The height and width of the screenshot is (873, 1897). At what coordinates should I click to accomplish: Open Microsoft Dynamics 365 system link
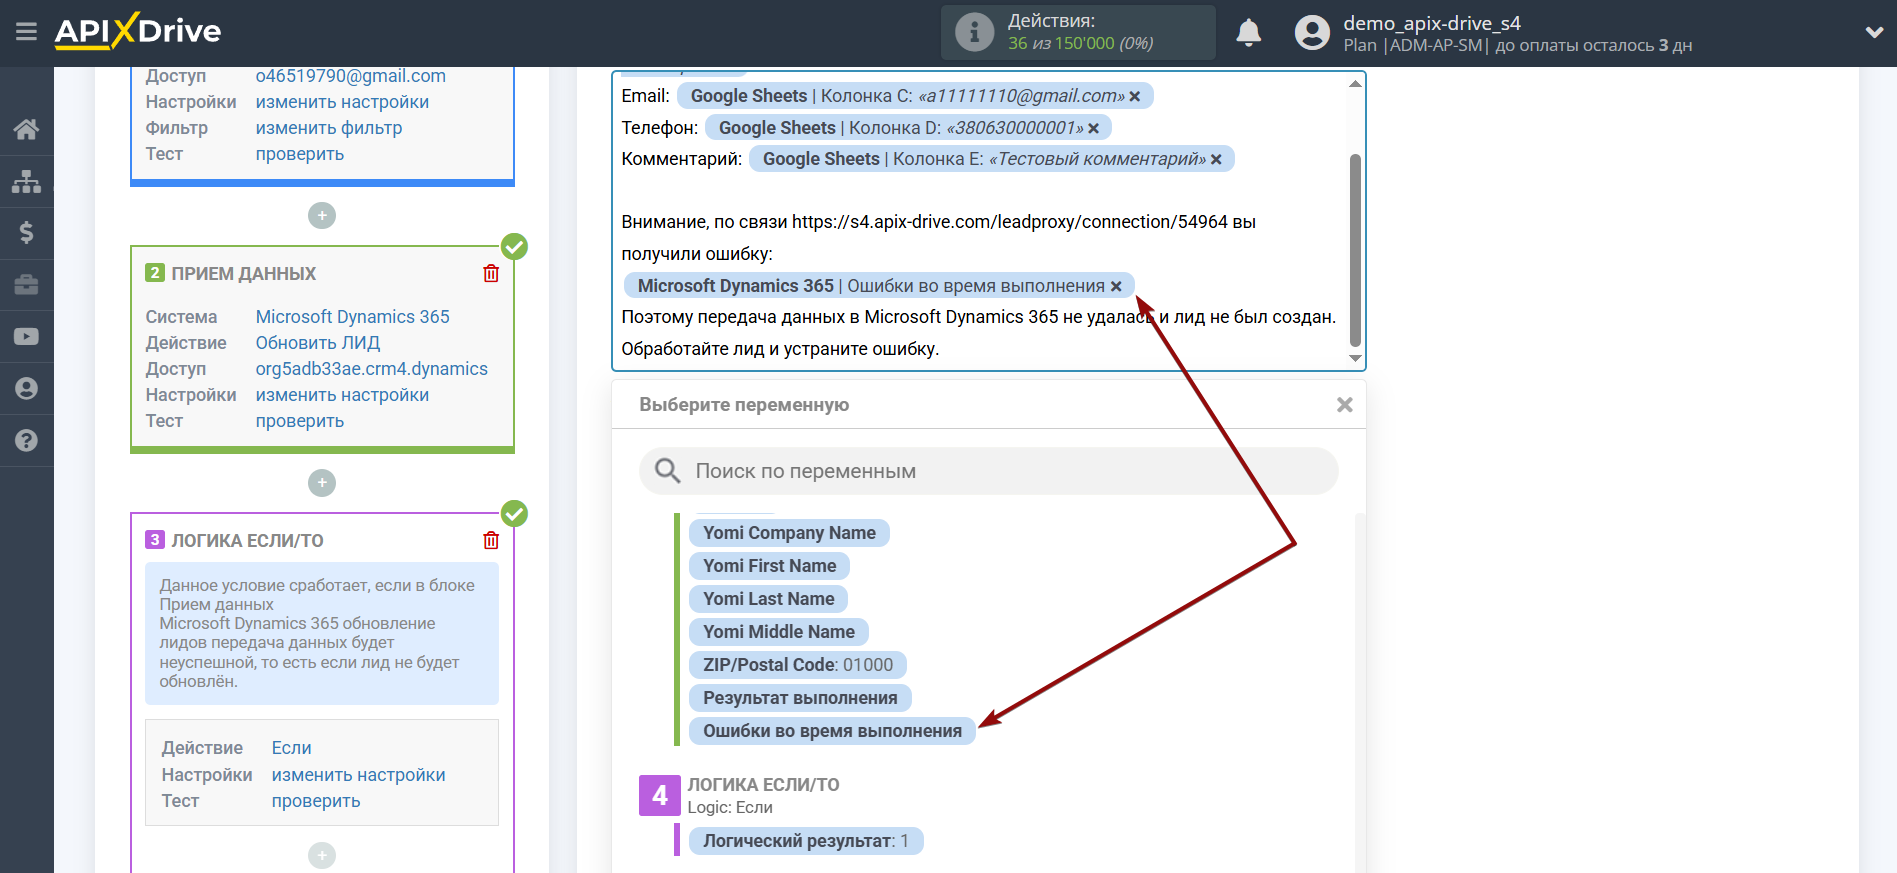[352, 317]
